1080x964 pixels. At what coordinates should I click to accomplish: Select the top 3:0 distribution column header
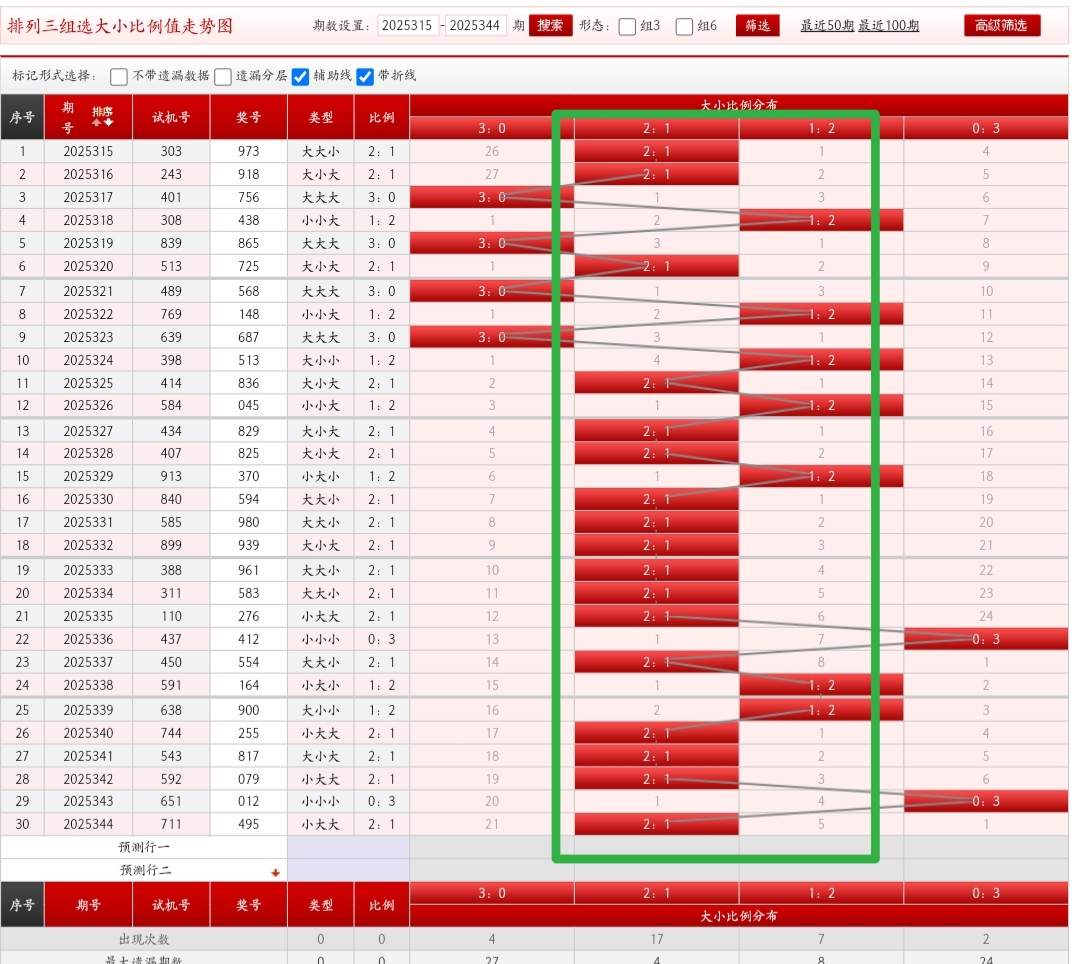(x=492, y=128)
